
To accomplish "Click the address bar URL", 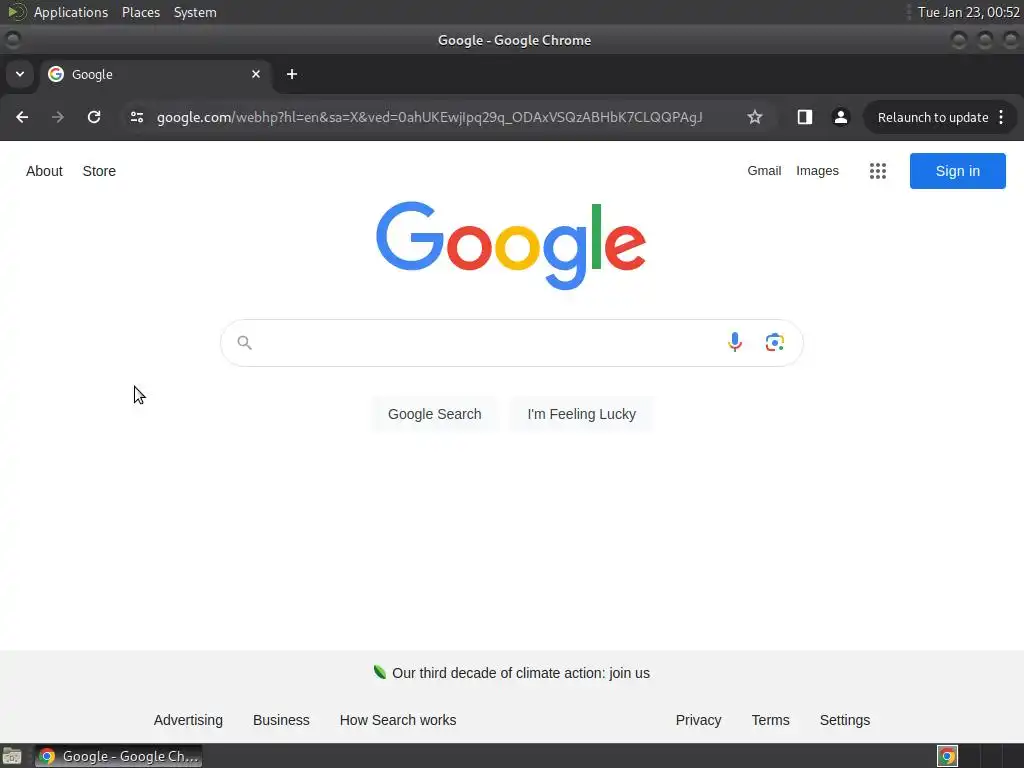I will coord(429,117).
